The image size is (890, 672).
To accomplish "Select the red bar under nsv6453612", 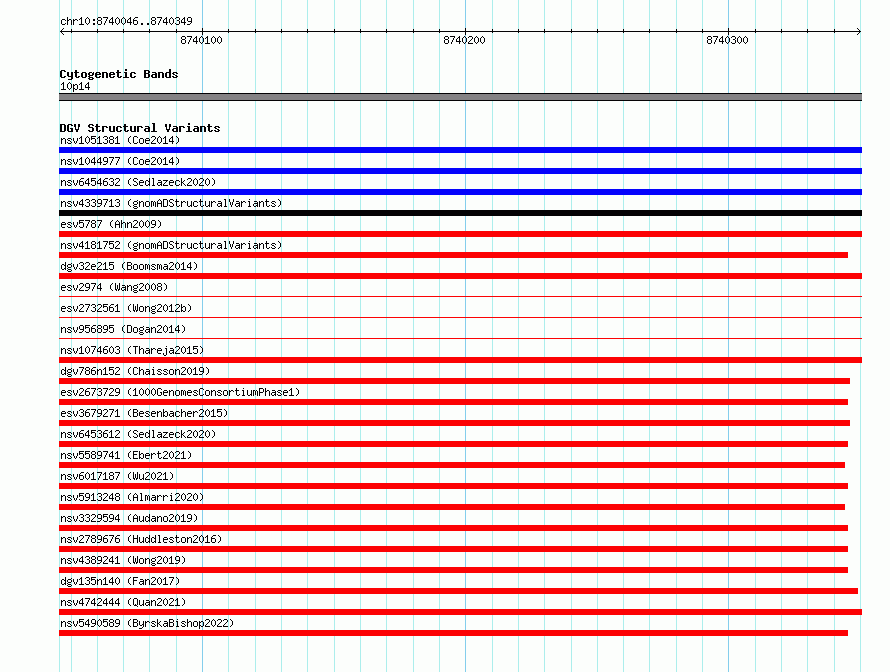I will click(454, 444).
